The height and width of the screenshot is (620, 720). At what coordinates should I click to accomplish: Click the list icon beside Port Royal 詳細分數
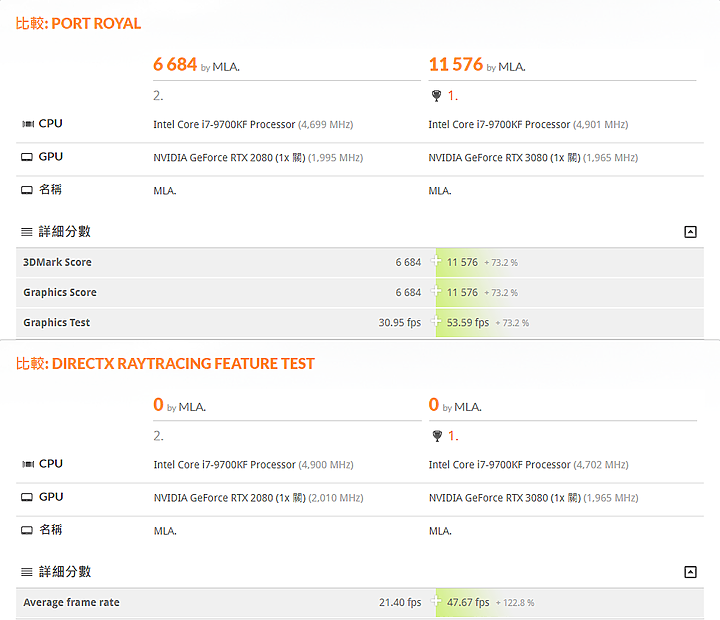click(27, 232)
